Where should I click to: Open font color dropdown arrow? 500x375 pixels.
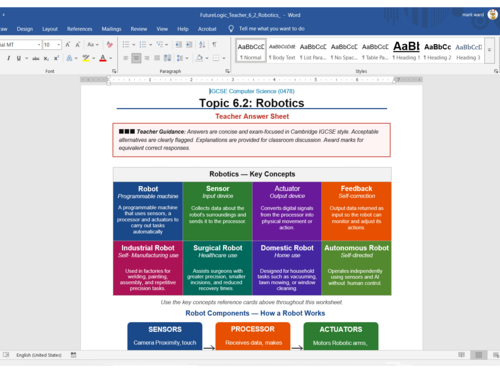(x=111, y=58)
